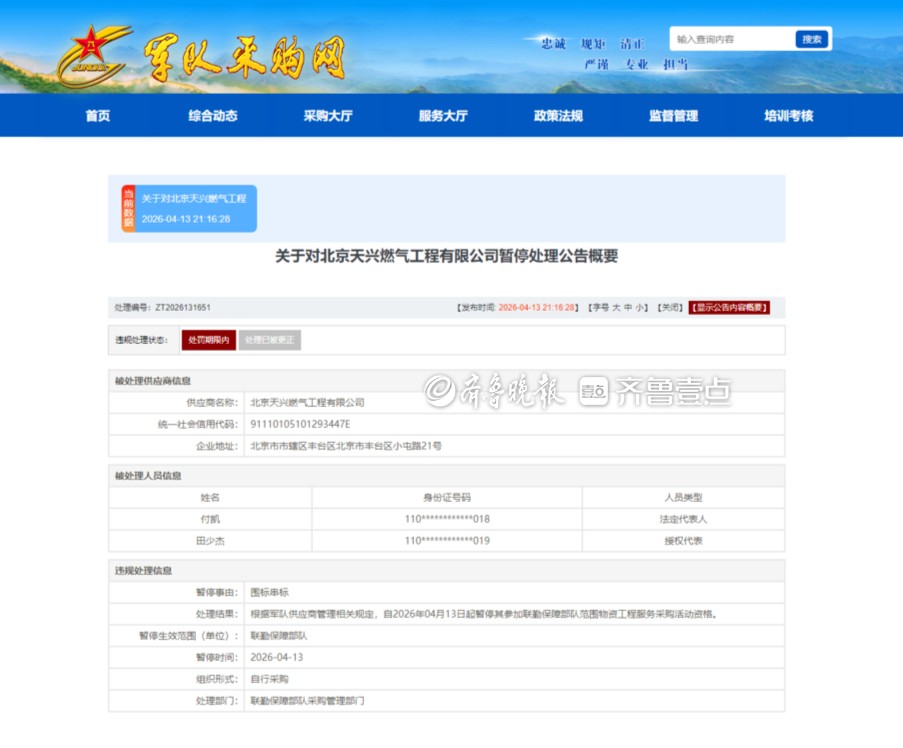Open the 综合动态 menu item
This screenshot has width=903, height=748.
213,116
